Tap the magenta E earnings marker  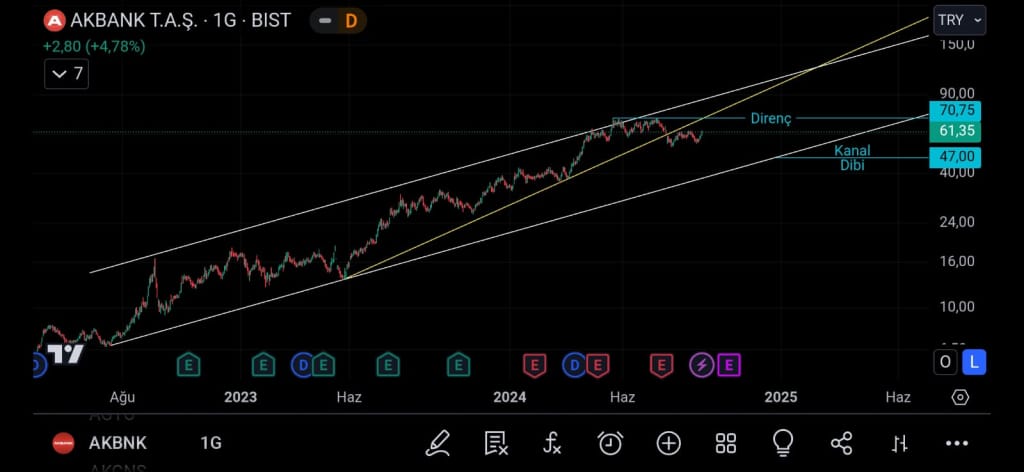[x=729, y=365]
